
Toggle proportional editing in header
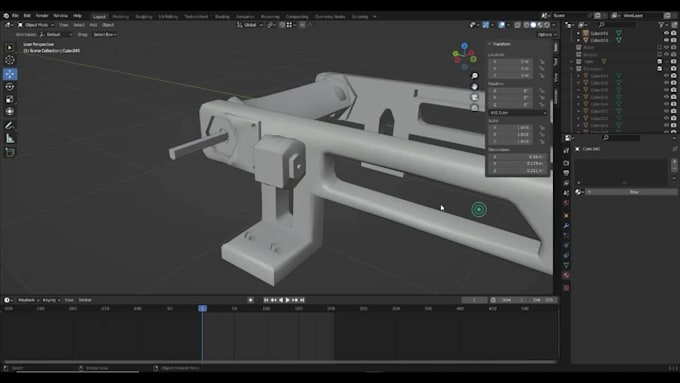tap(303, 25)
